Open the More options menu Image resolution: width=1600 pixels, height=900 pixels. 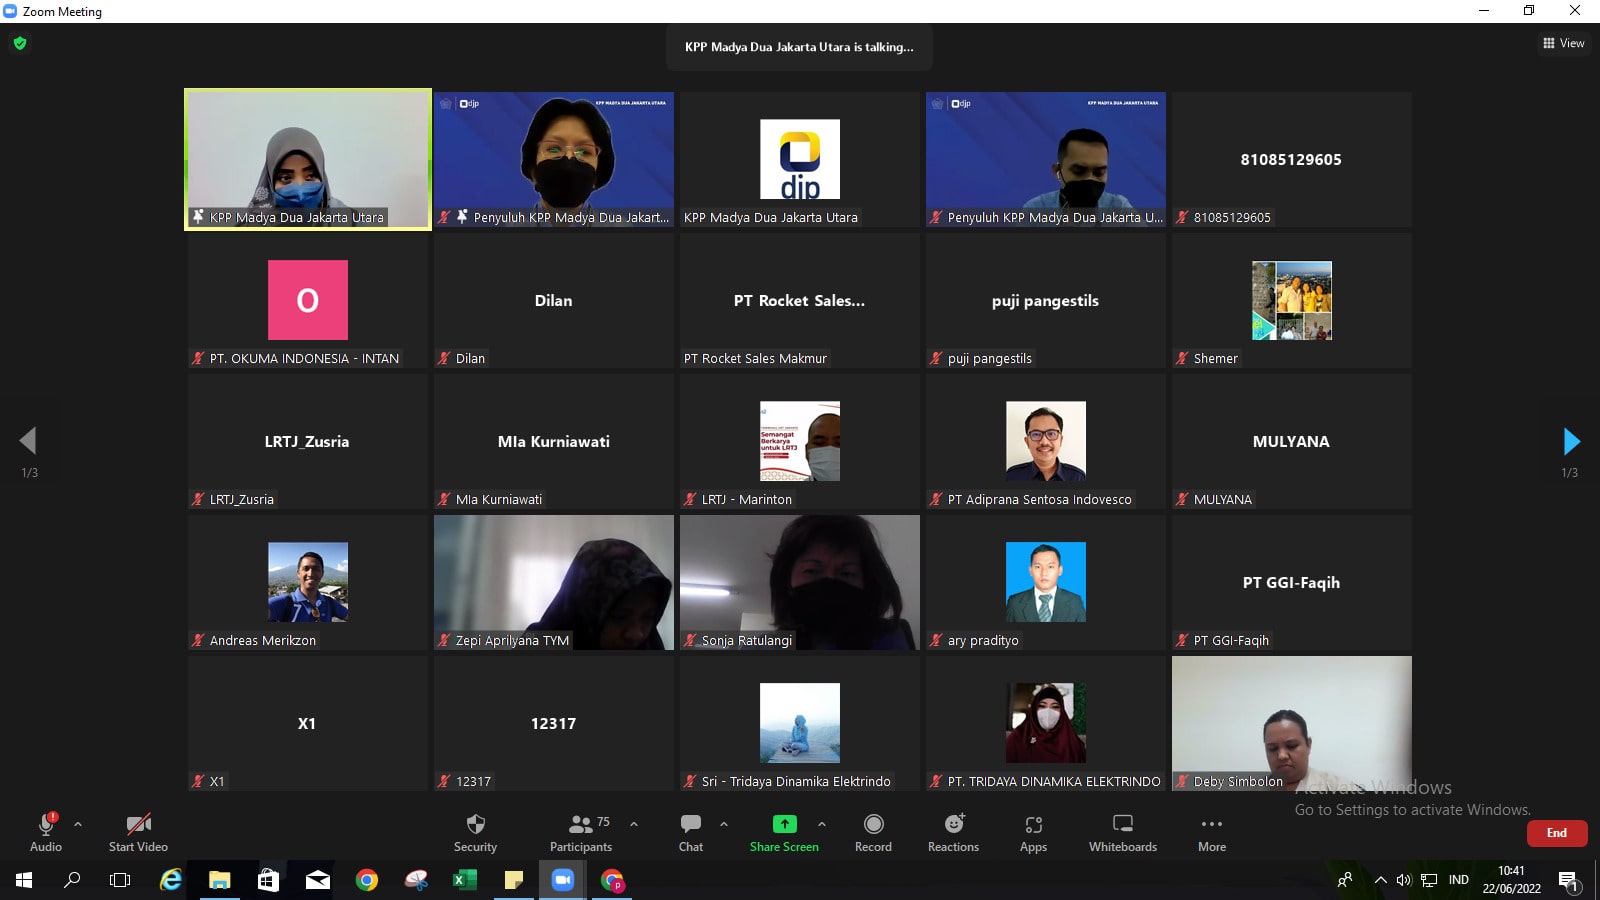(x=1211, y=832)
